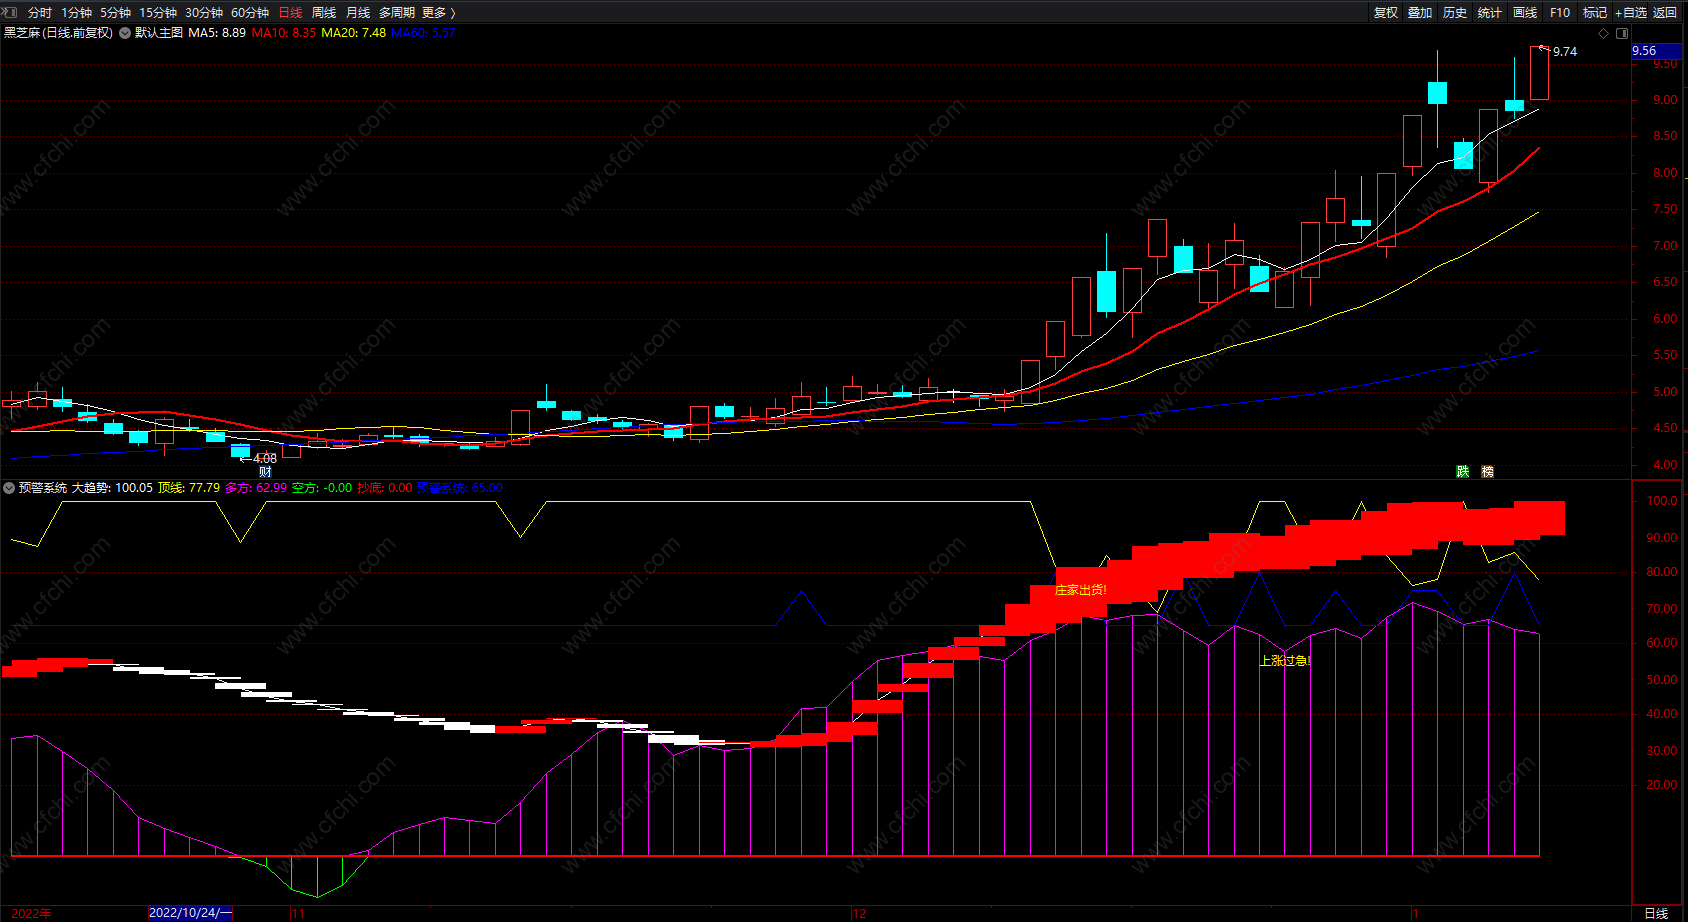Click the 空方: -0.00 readout

[322, 488]
